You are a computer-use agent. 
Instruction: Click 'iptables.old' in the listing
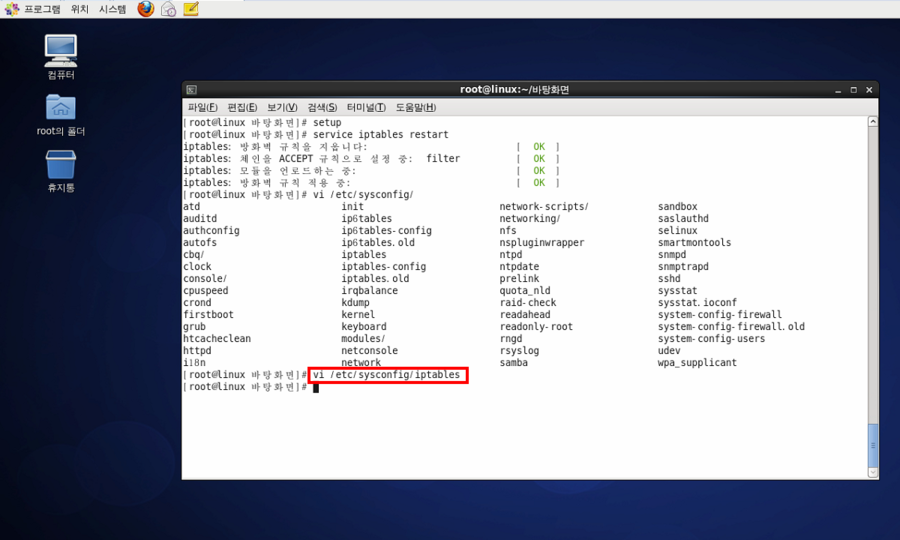(375, 279)
